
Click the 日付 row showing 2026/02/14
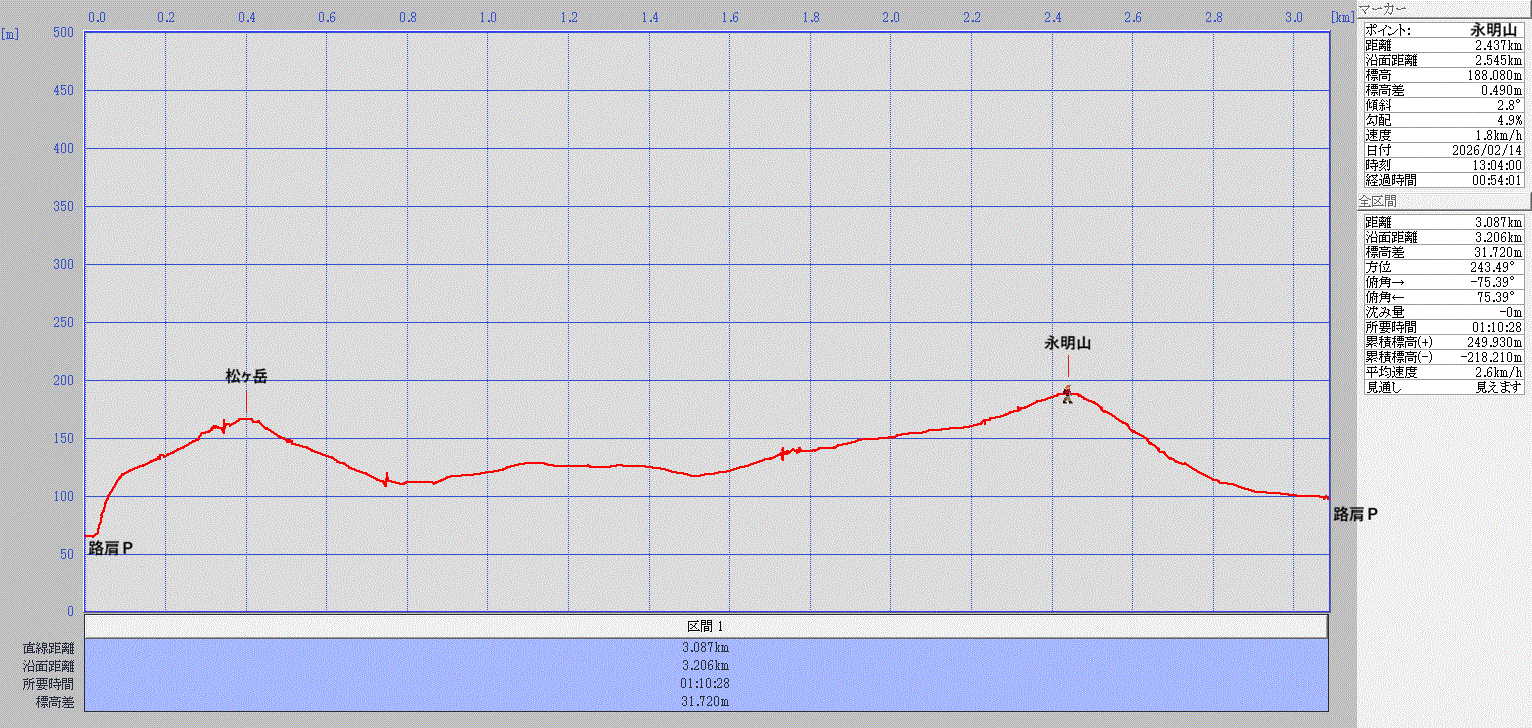point(1444,150)
